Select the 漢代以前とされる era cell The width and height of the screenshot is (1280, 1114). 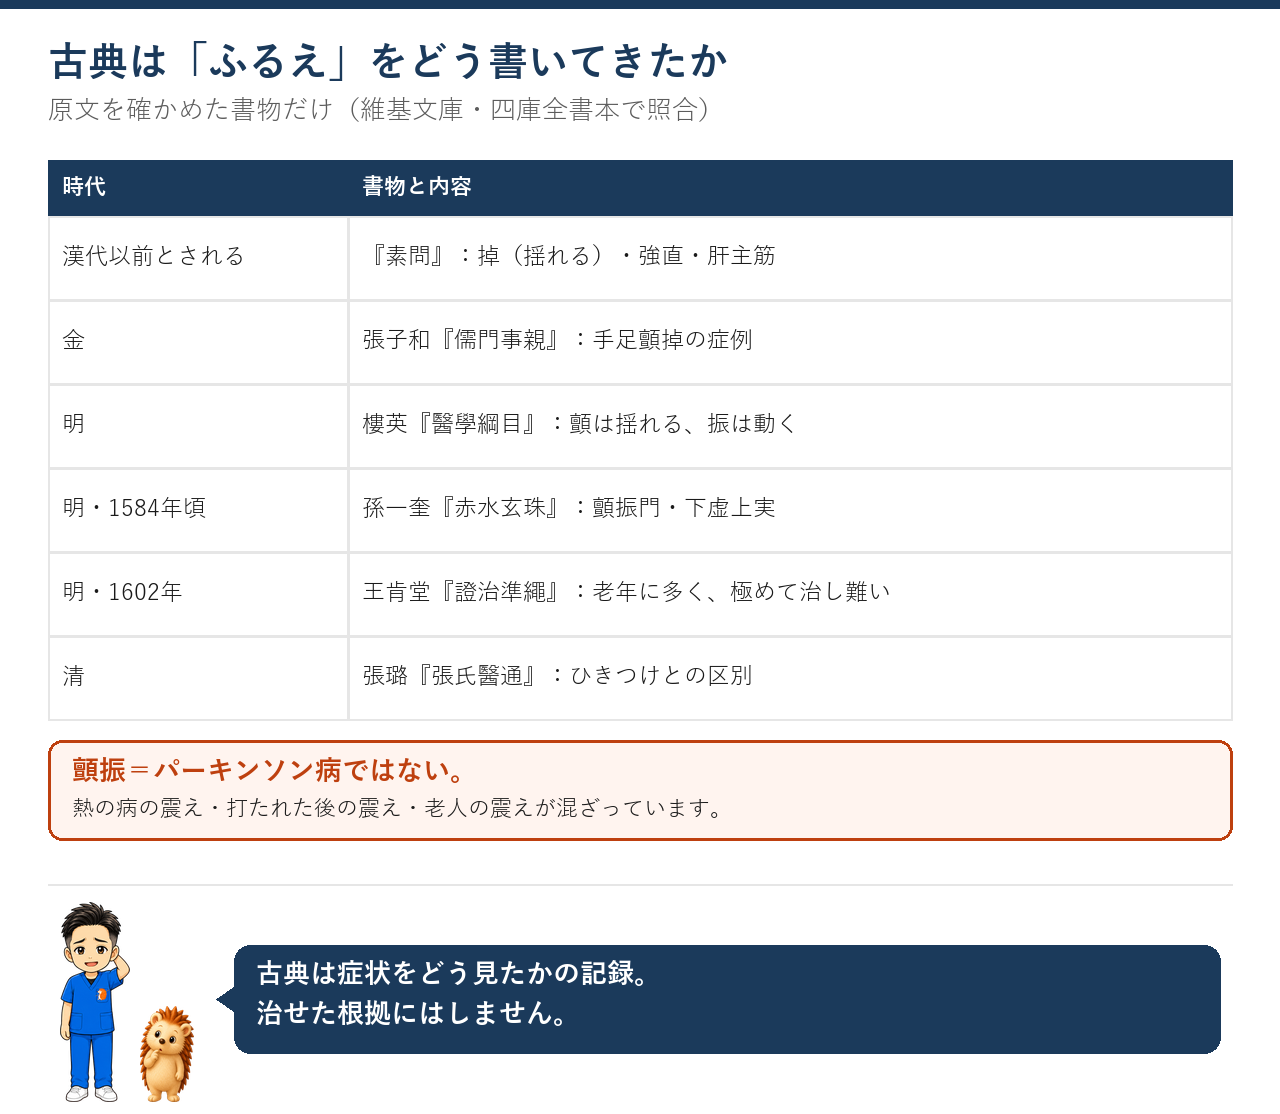click(198, 258)
